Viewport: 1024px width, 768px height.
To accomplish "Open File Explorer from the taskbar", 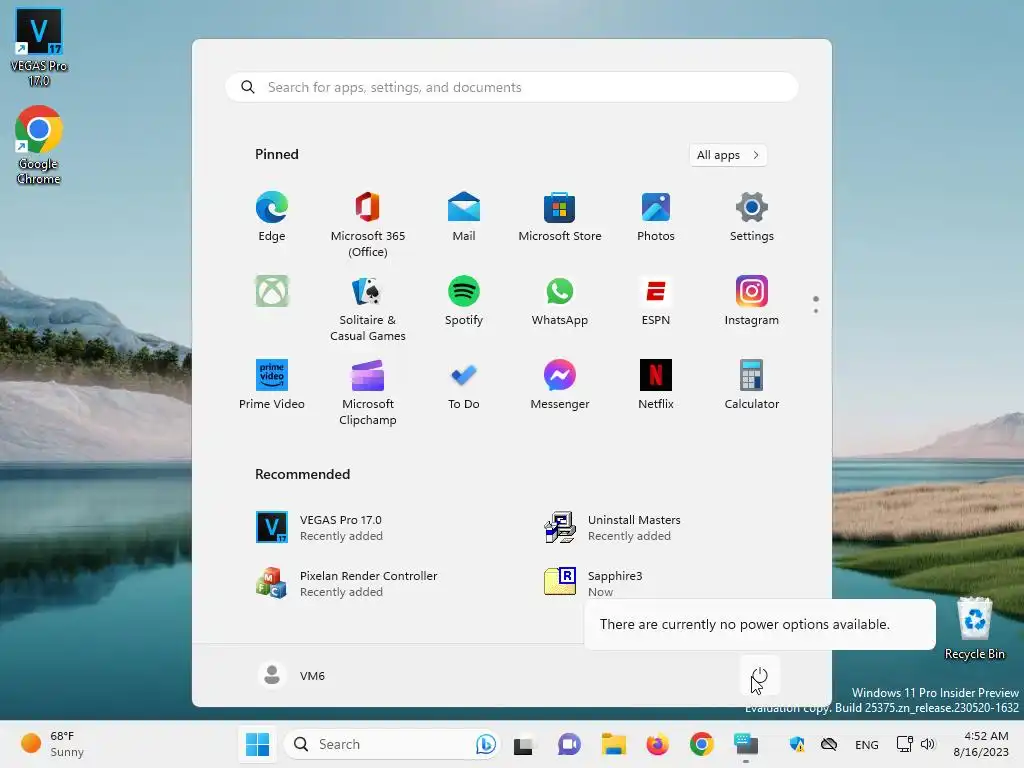I will 613,744.
